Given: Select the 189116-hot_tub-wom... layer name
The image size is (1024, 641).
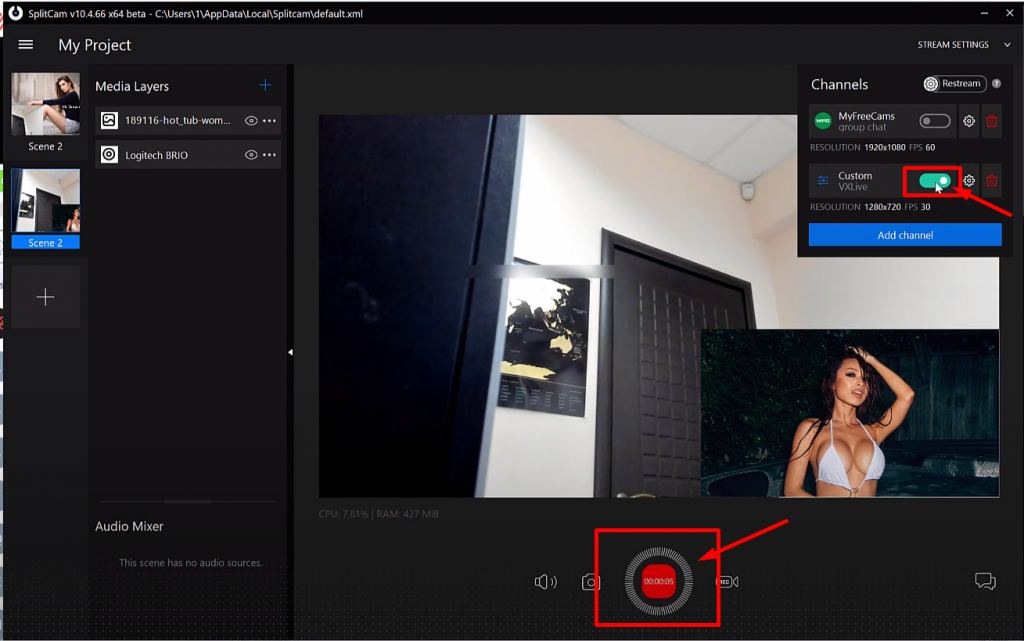Looking at the screenshot, I should tap(178, 120).
